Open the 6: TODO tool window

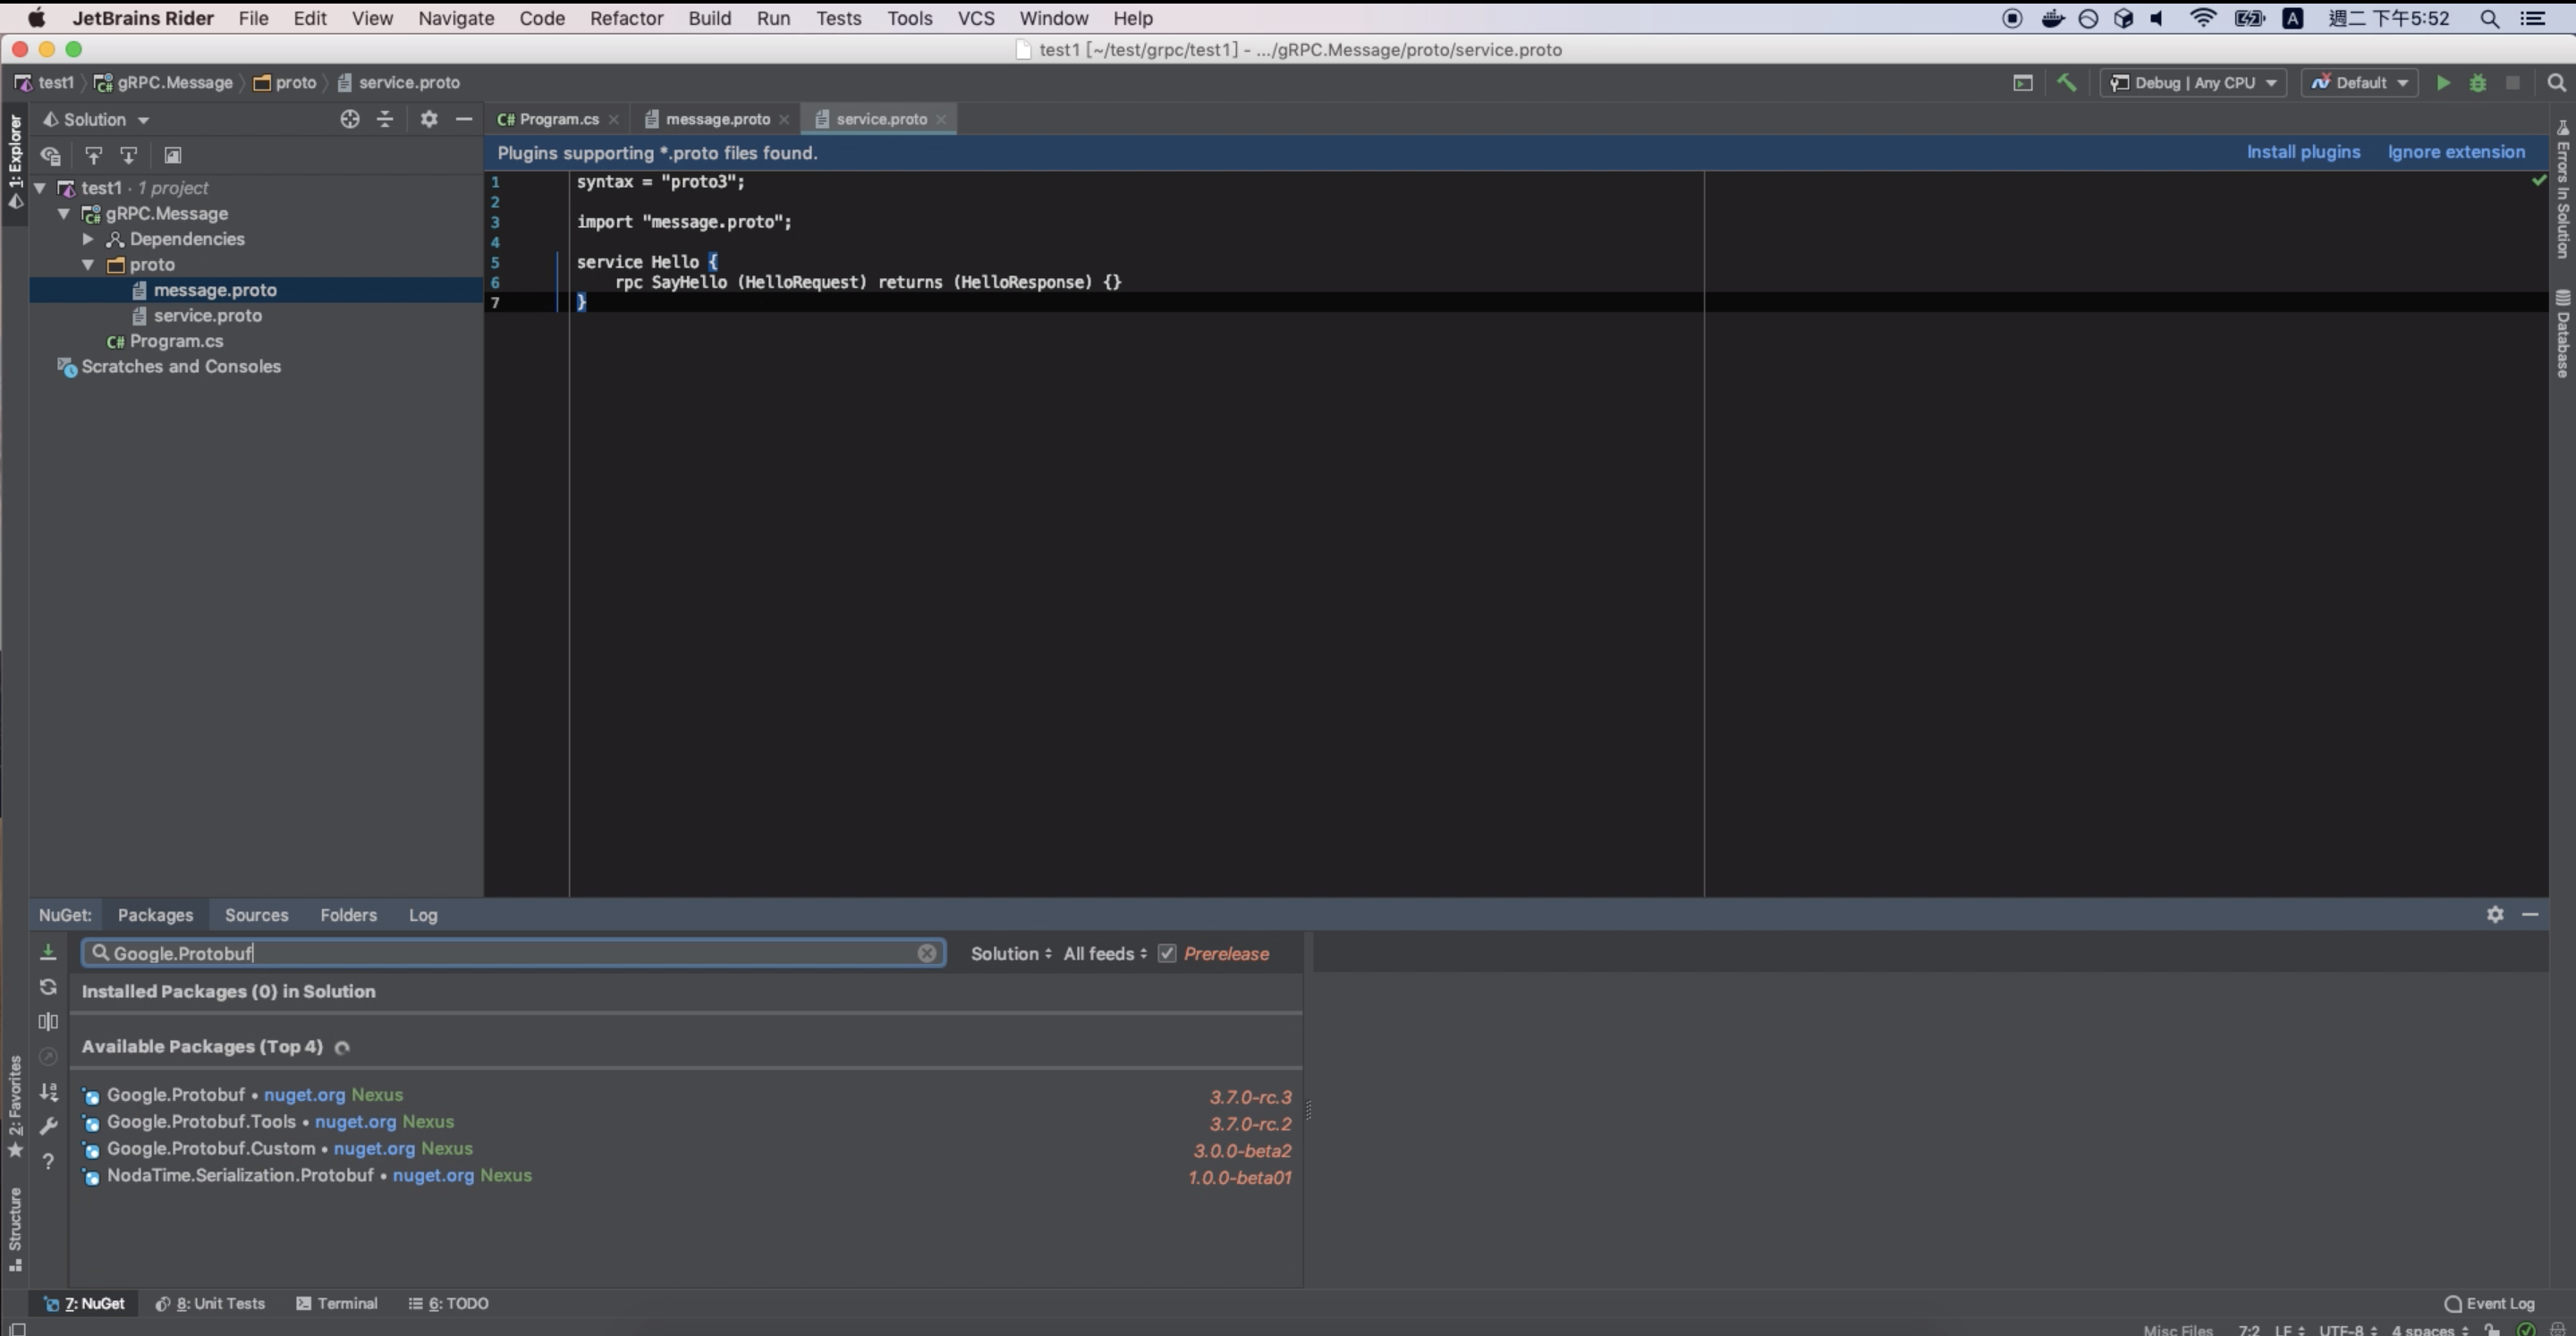point(448,1304)
